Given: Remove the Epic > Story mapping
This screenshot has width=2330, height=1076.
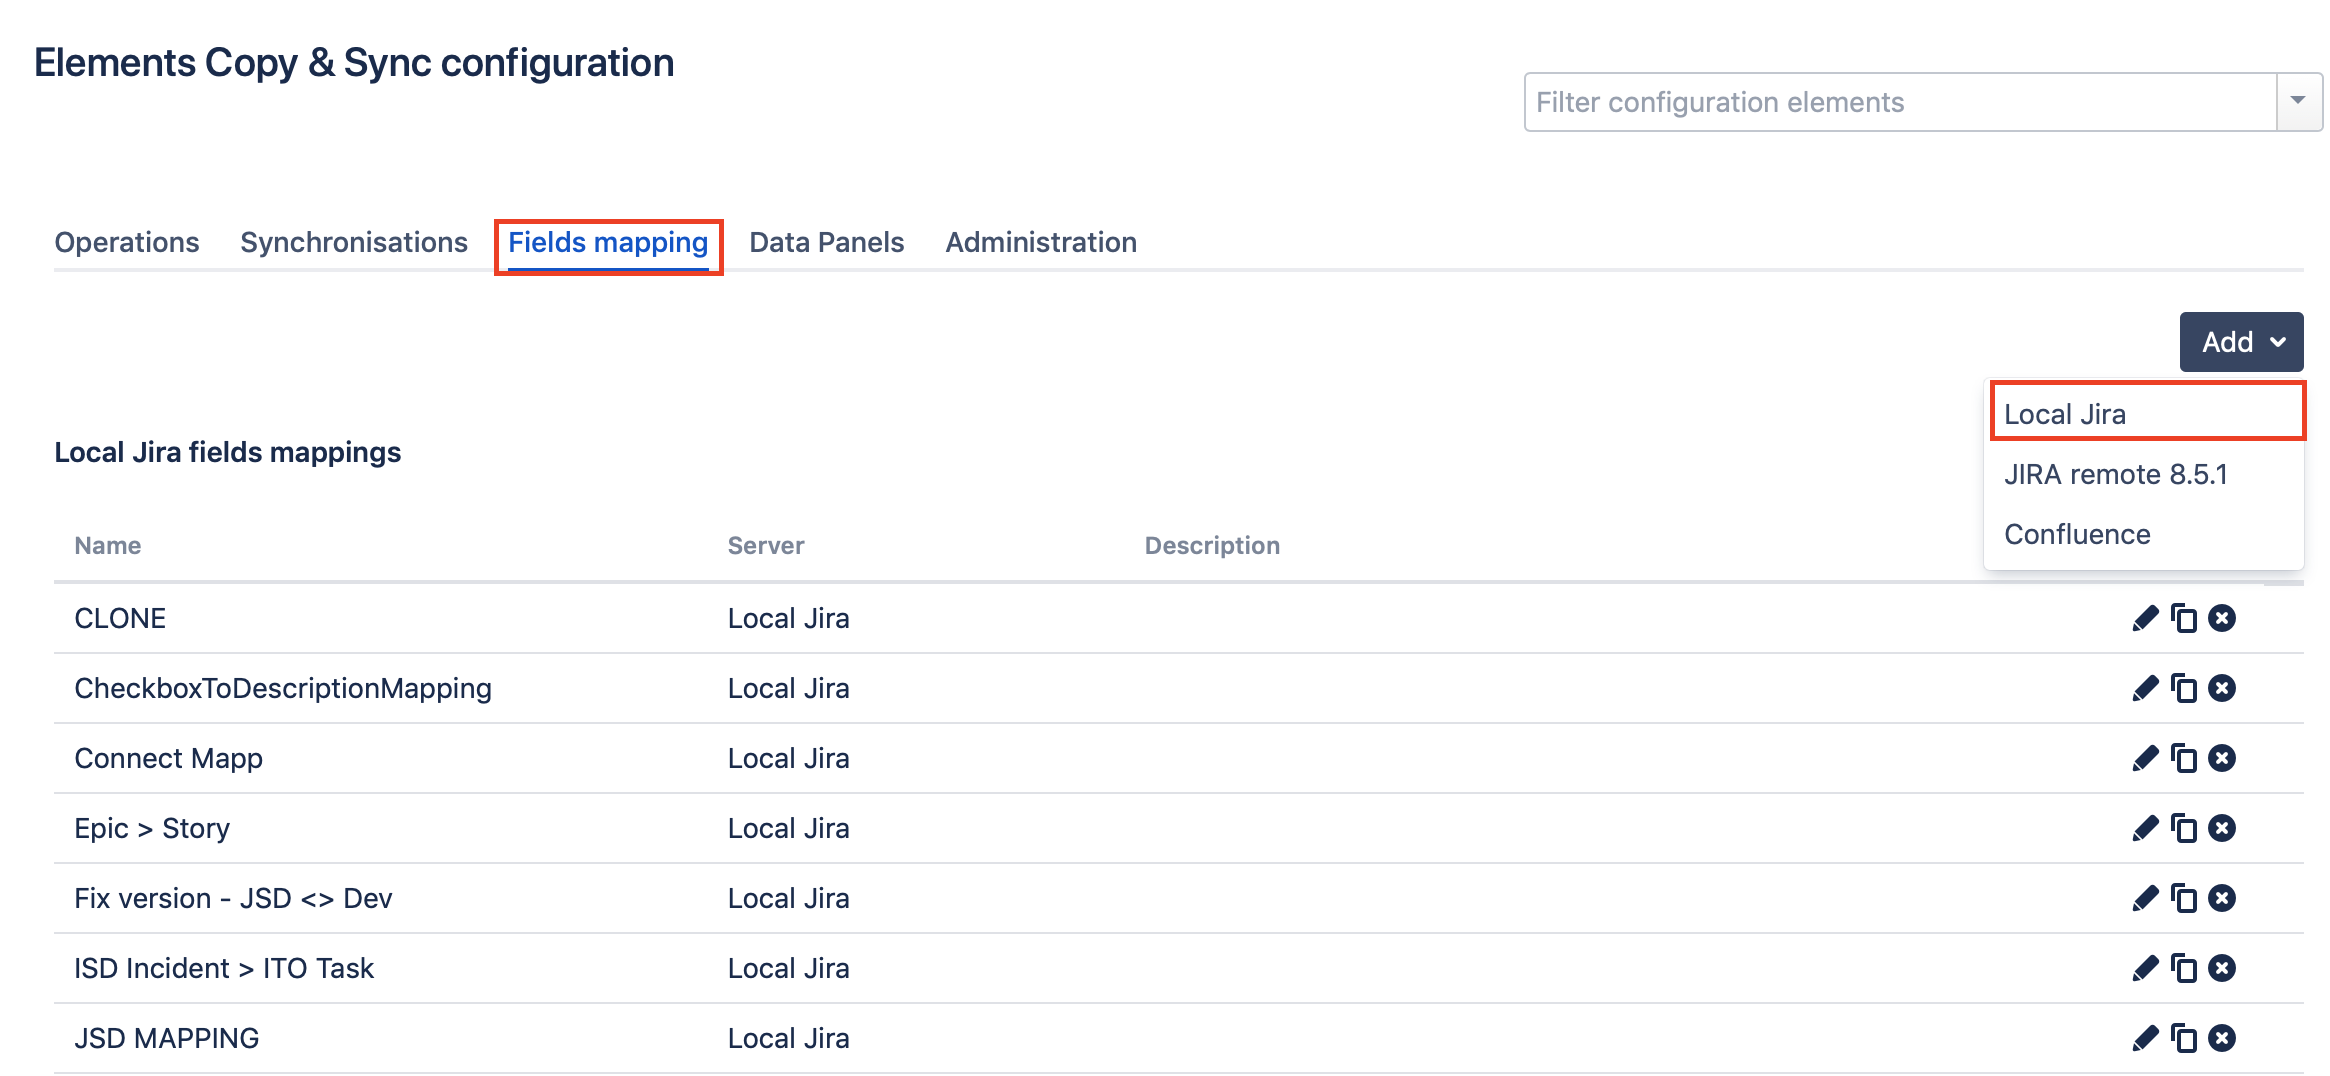Looking at the screenshot, I should [2222, 829].
